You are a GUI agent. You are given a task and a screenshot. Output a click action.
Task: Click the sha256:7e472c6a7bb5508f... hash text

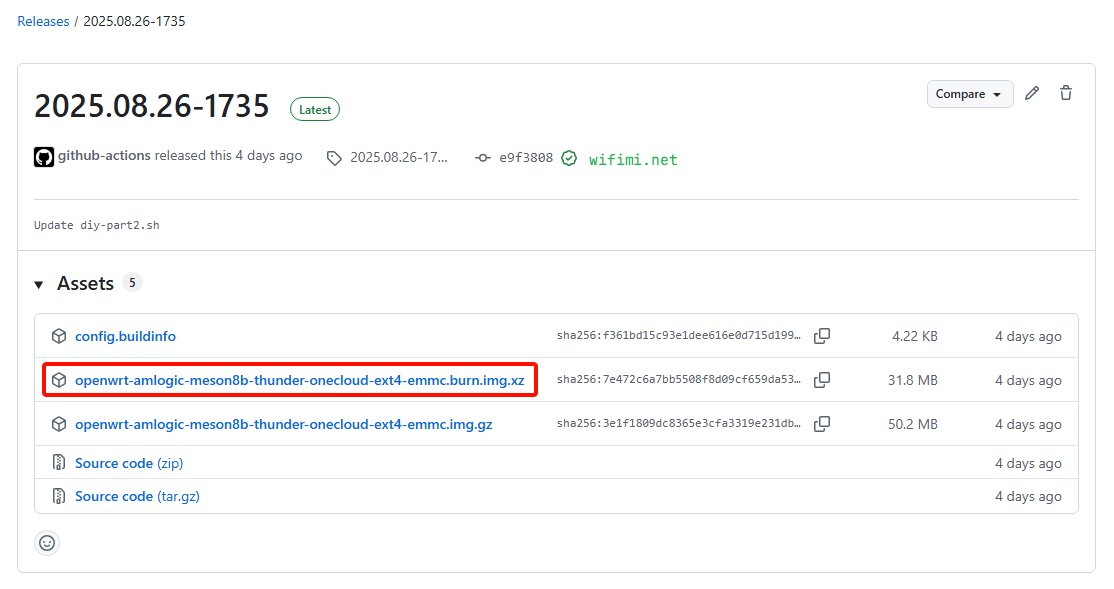tap(678, 379)
